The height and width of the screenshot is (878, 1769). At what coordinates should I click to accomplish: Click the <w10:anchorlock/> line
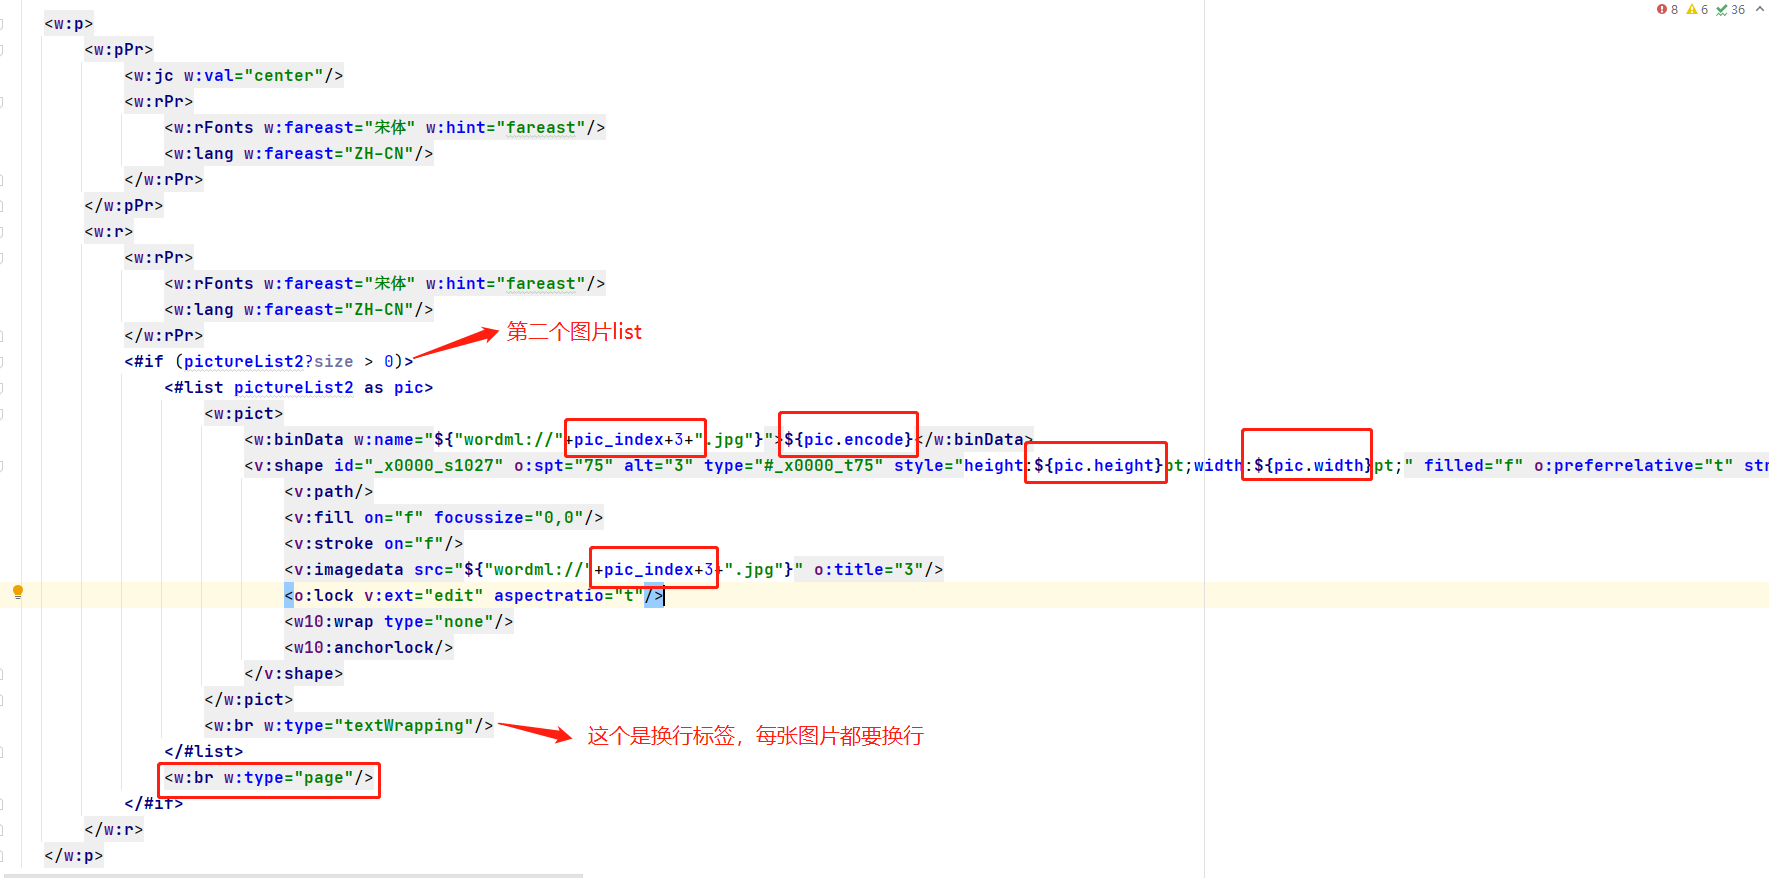[369, 647]
